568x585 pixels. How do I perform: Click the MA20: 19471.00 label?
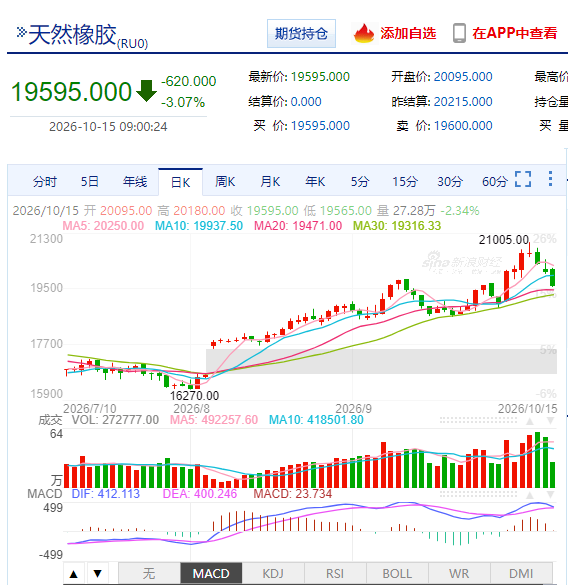(x=298, y=226)
